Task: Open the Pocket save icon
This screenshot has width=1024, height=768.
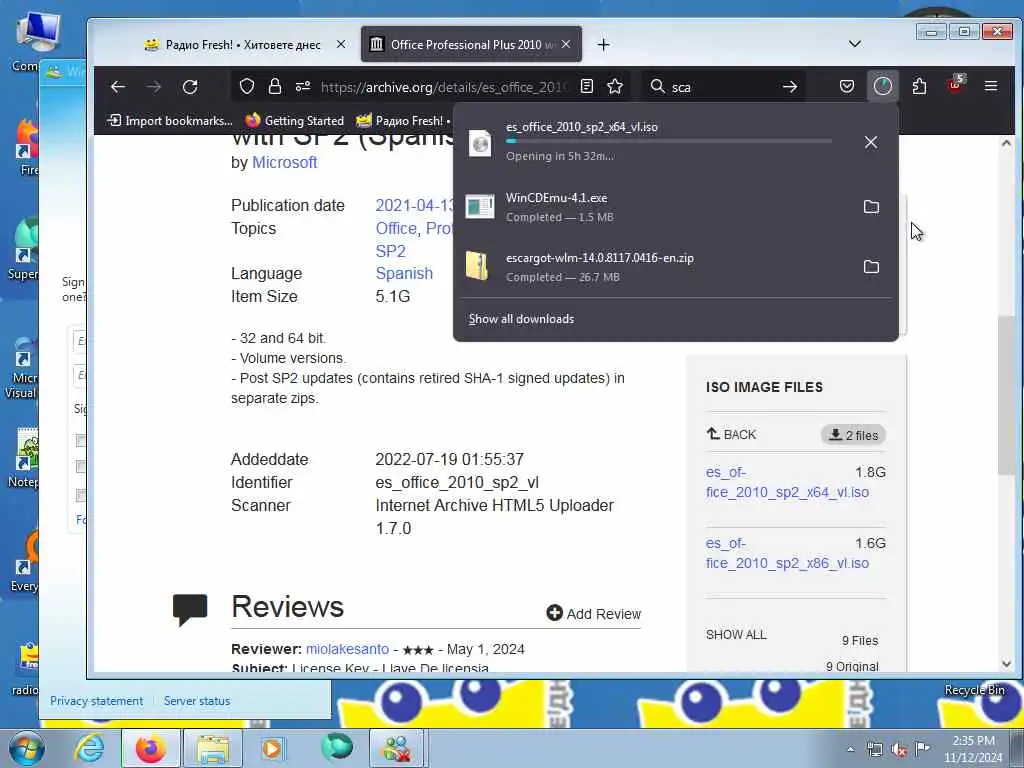Action: pos(847,86)
